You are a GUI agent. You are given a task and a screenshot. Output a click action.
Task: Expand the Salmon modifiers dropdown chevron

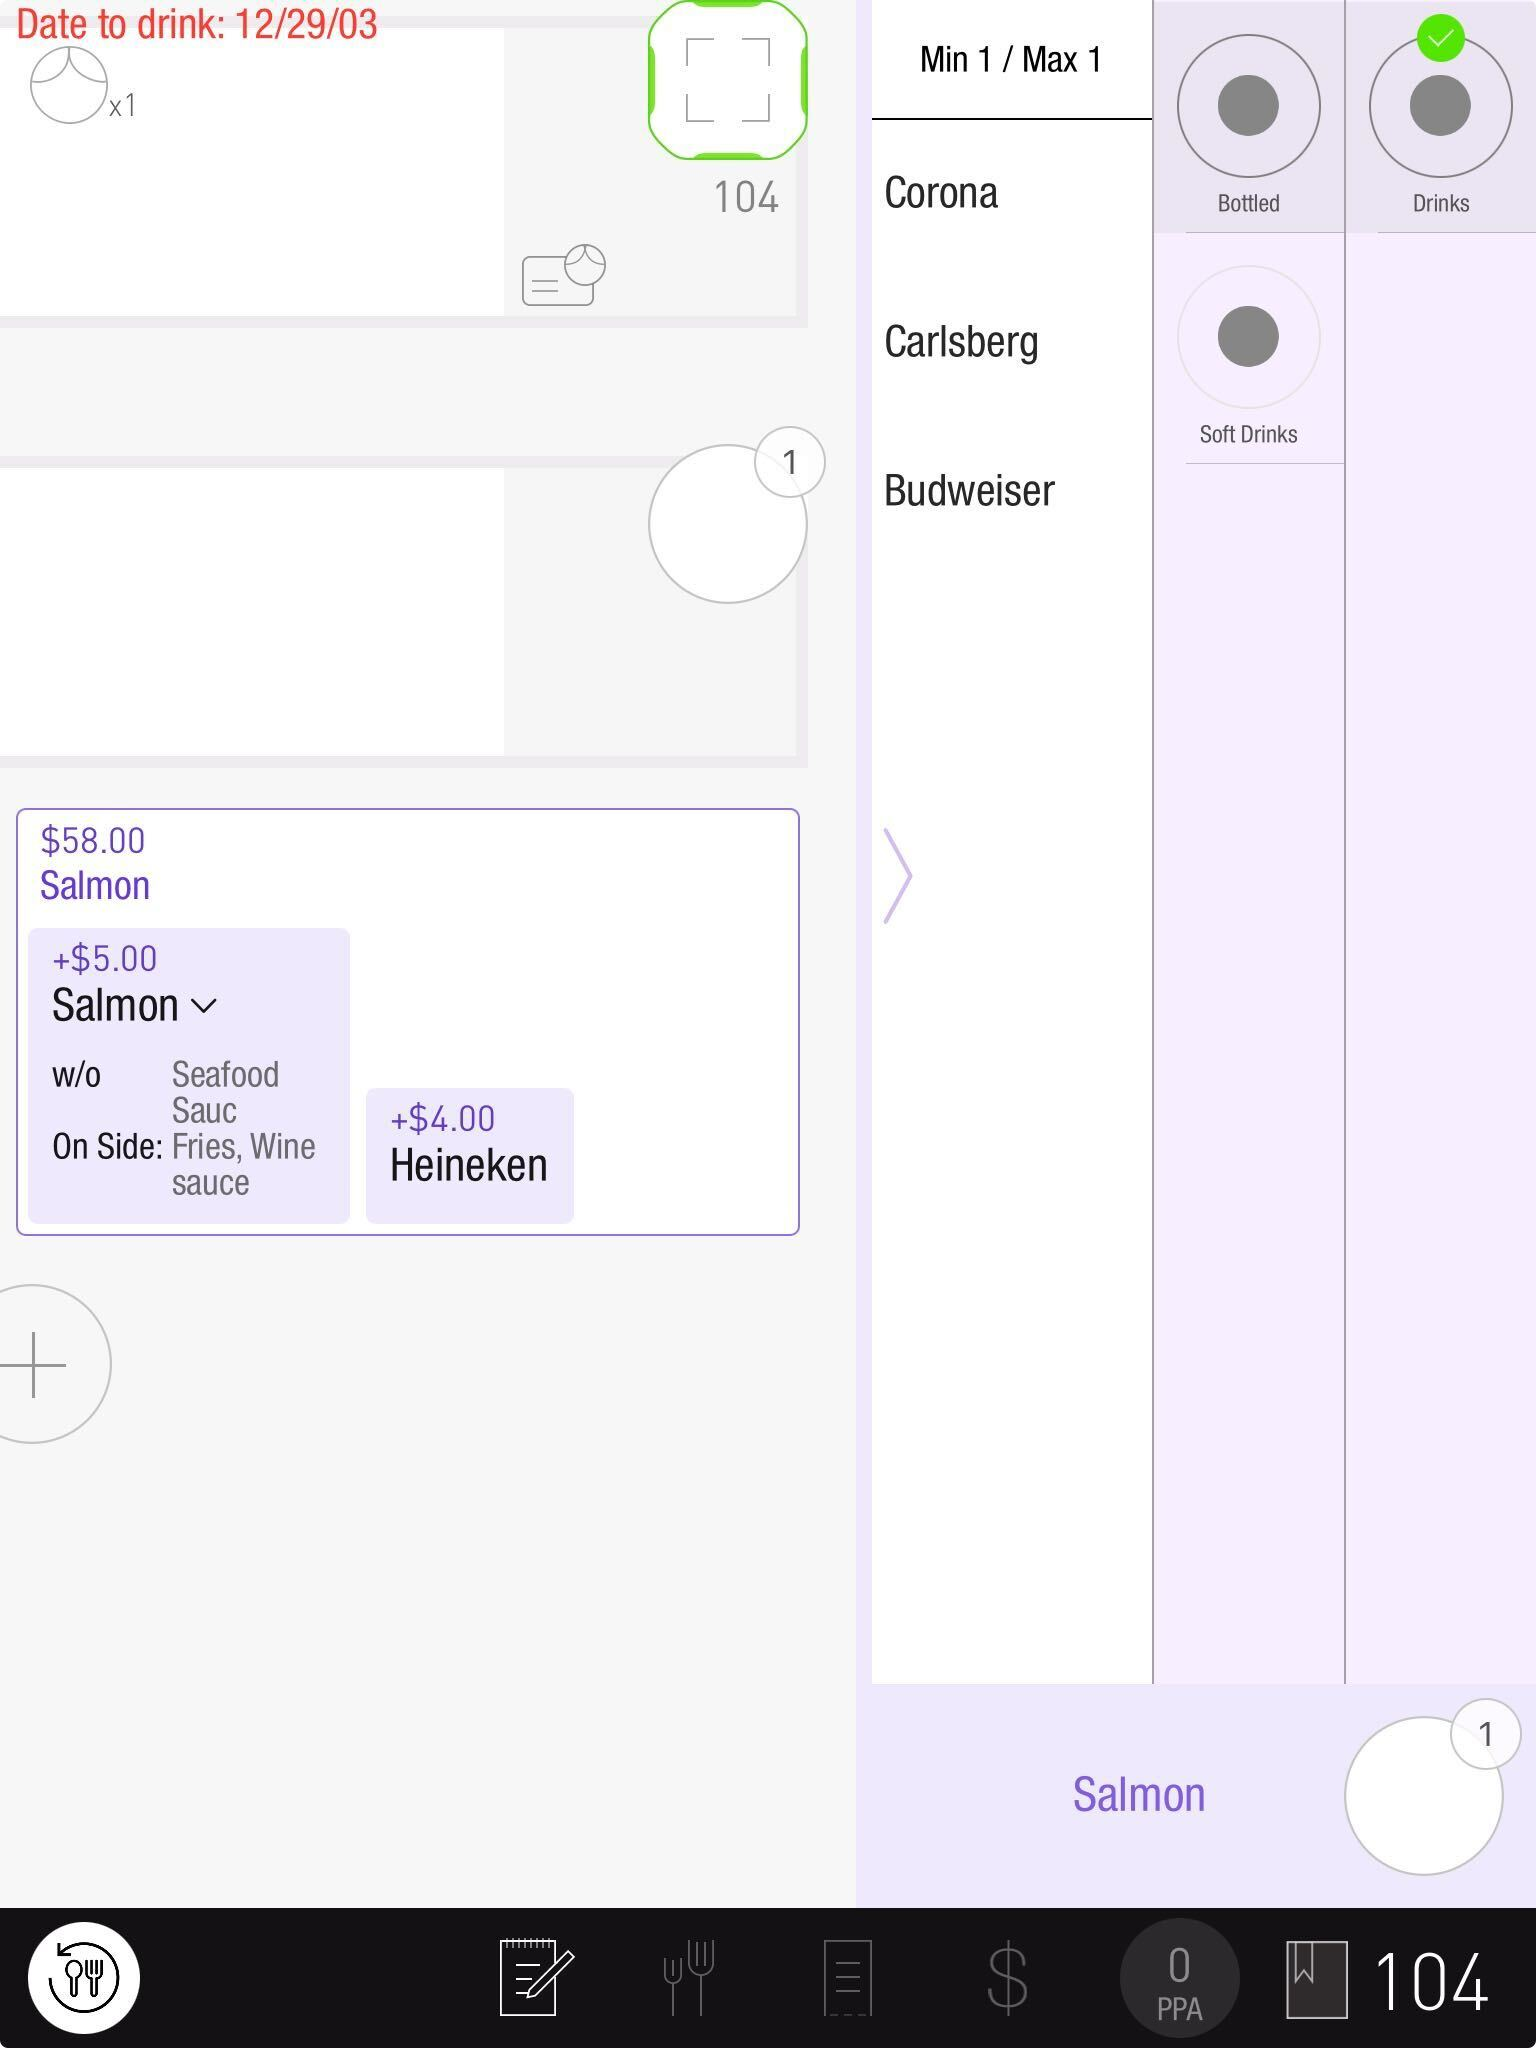pos(204,1006)
